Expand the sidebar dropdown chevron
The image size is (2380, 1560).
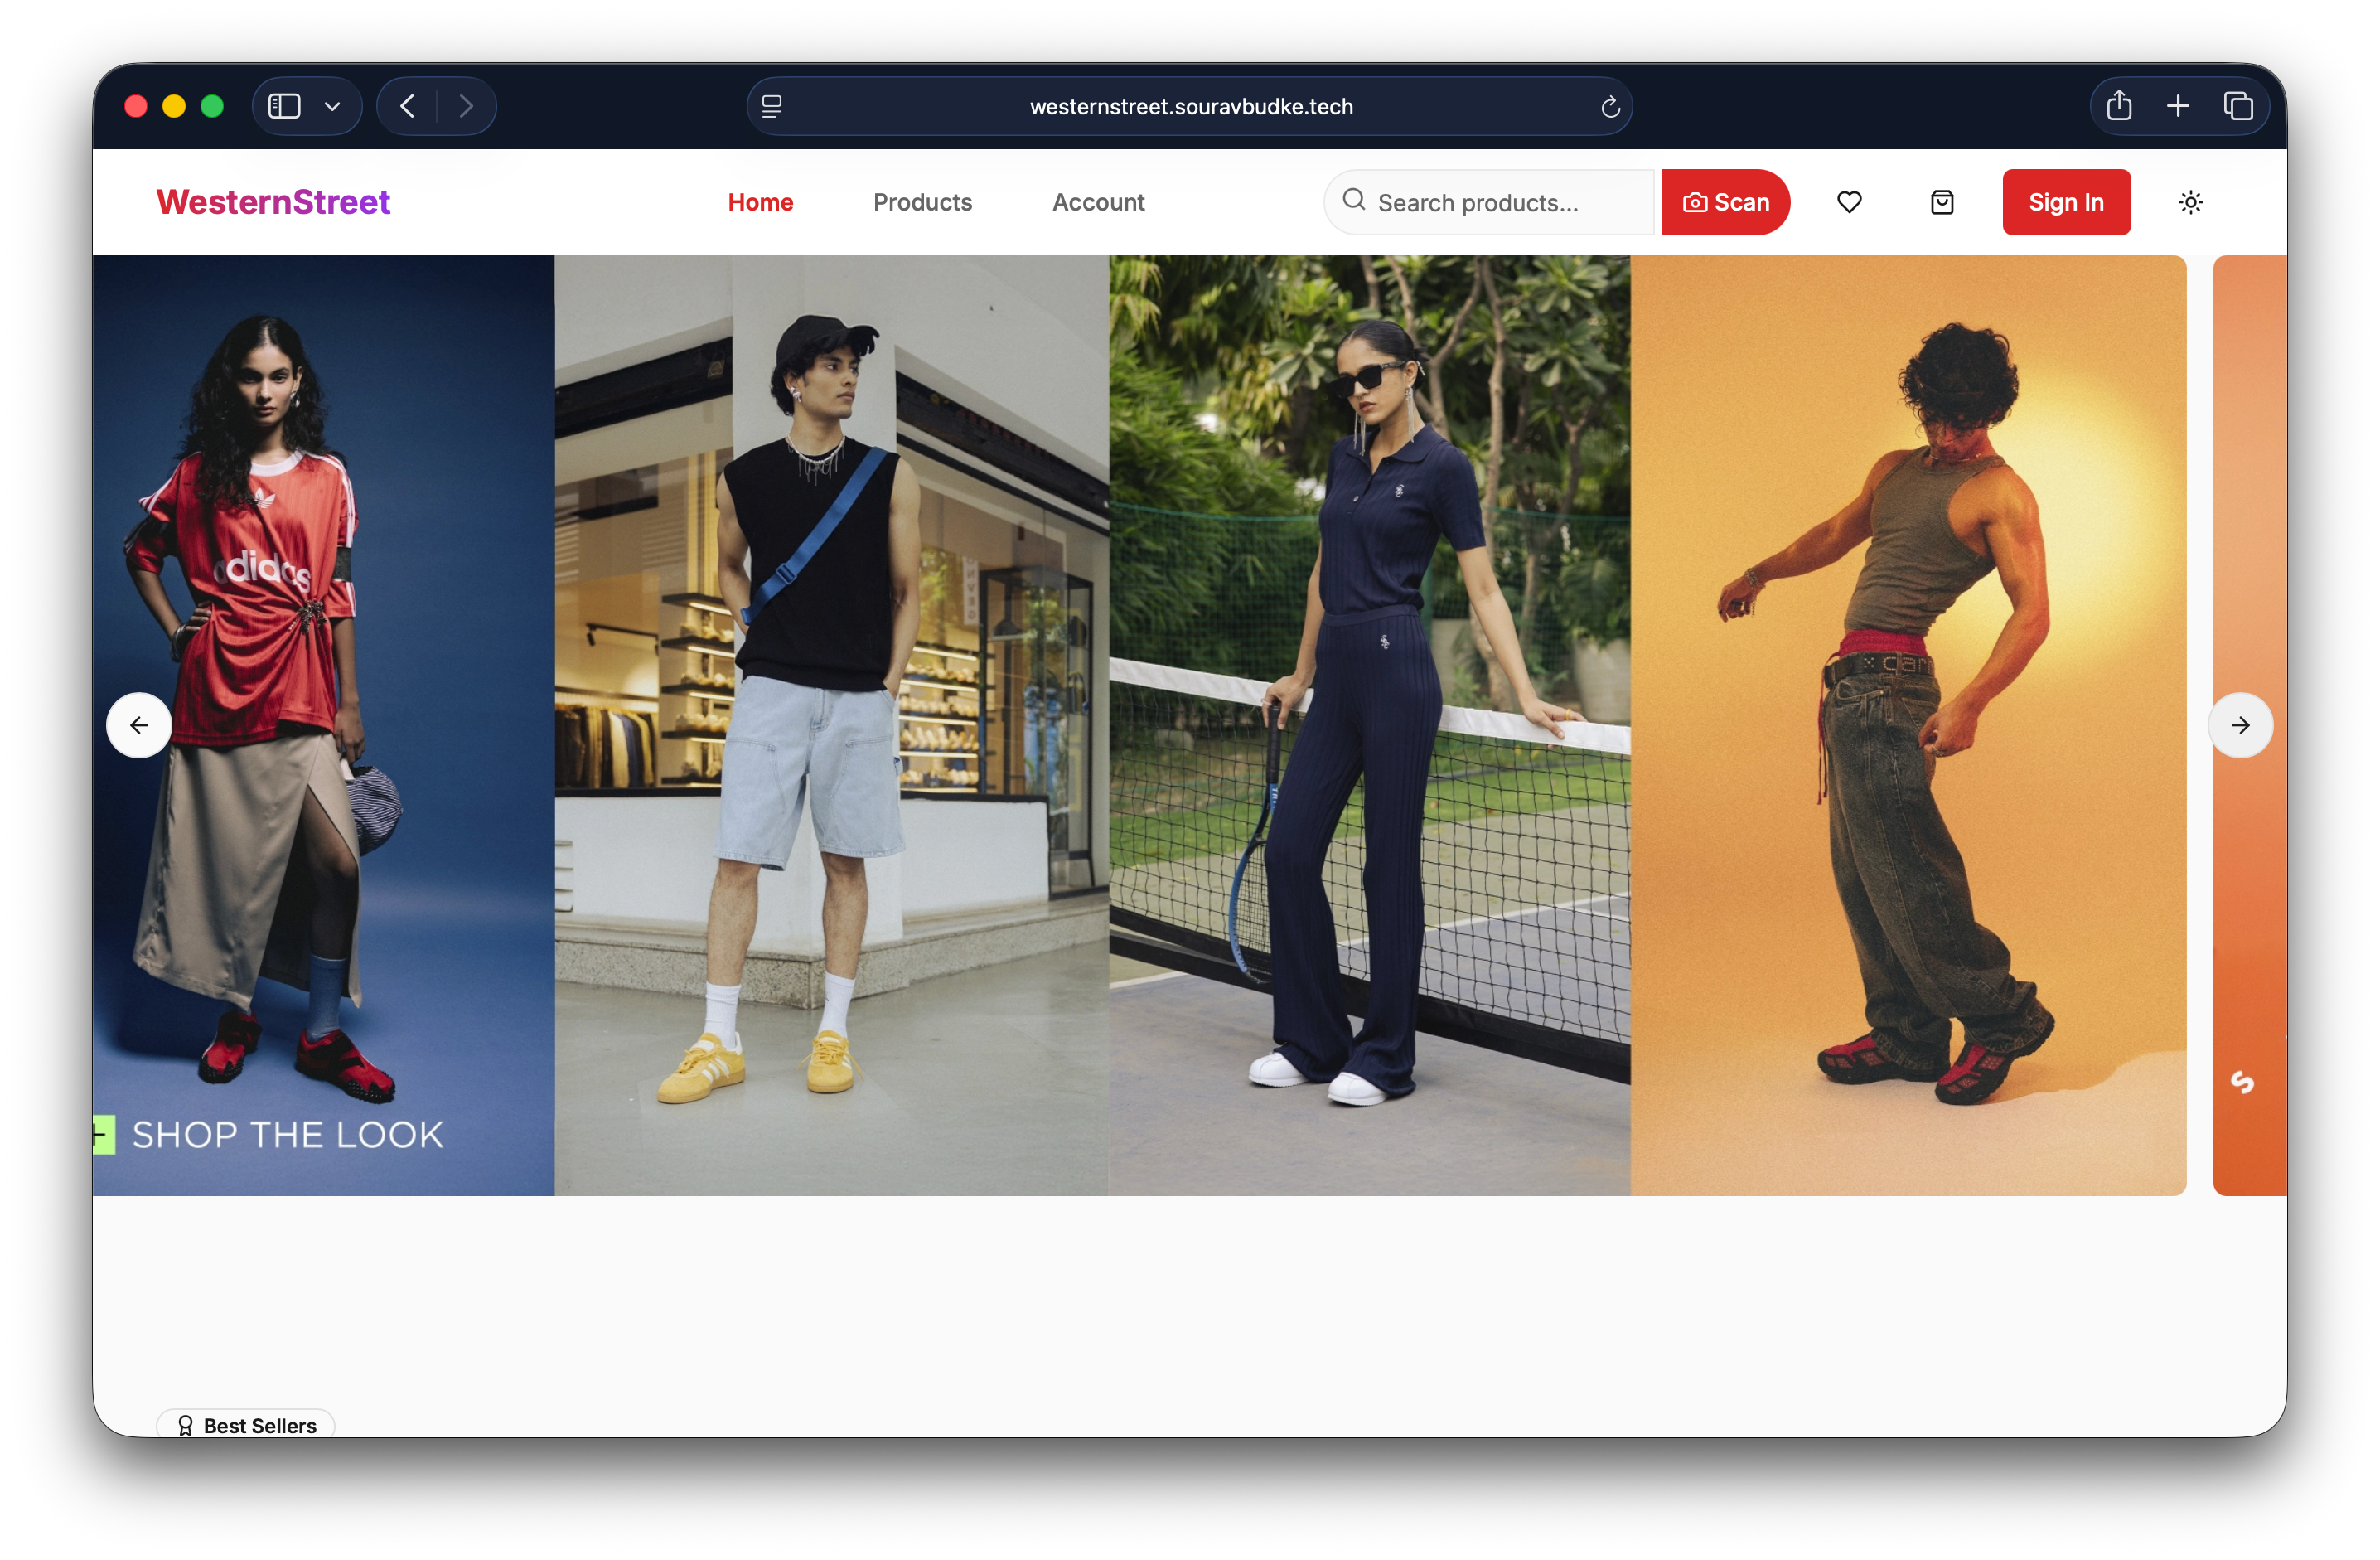tap(333, 106)
